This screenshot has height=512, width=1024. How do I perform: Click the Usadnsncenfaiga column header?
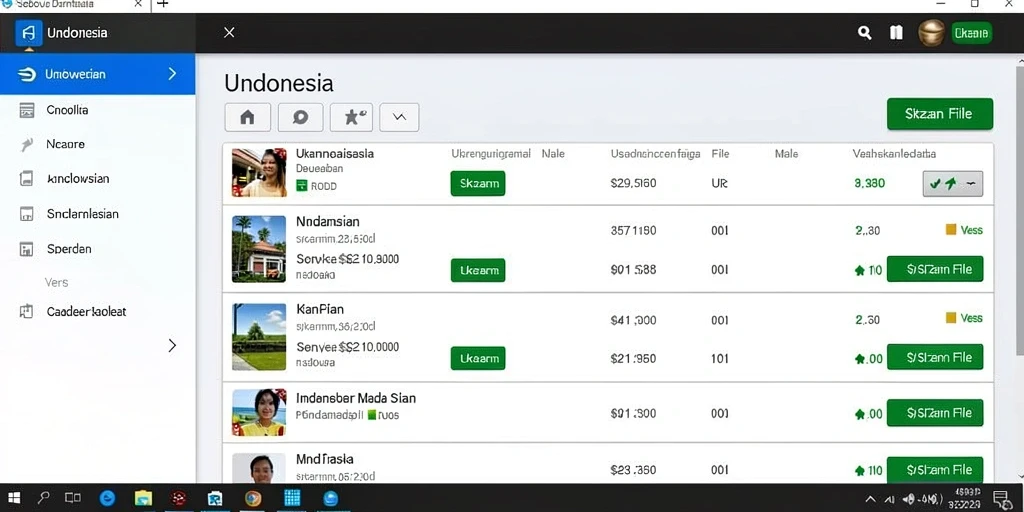tap(656, 154)
